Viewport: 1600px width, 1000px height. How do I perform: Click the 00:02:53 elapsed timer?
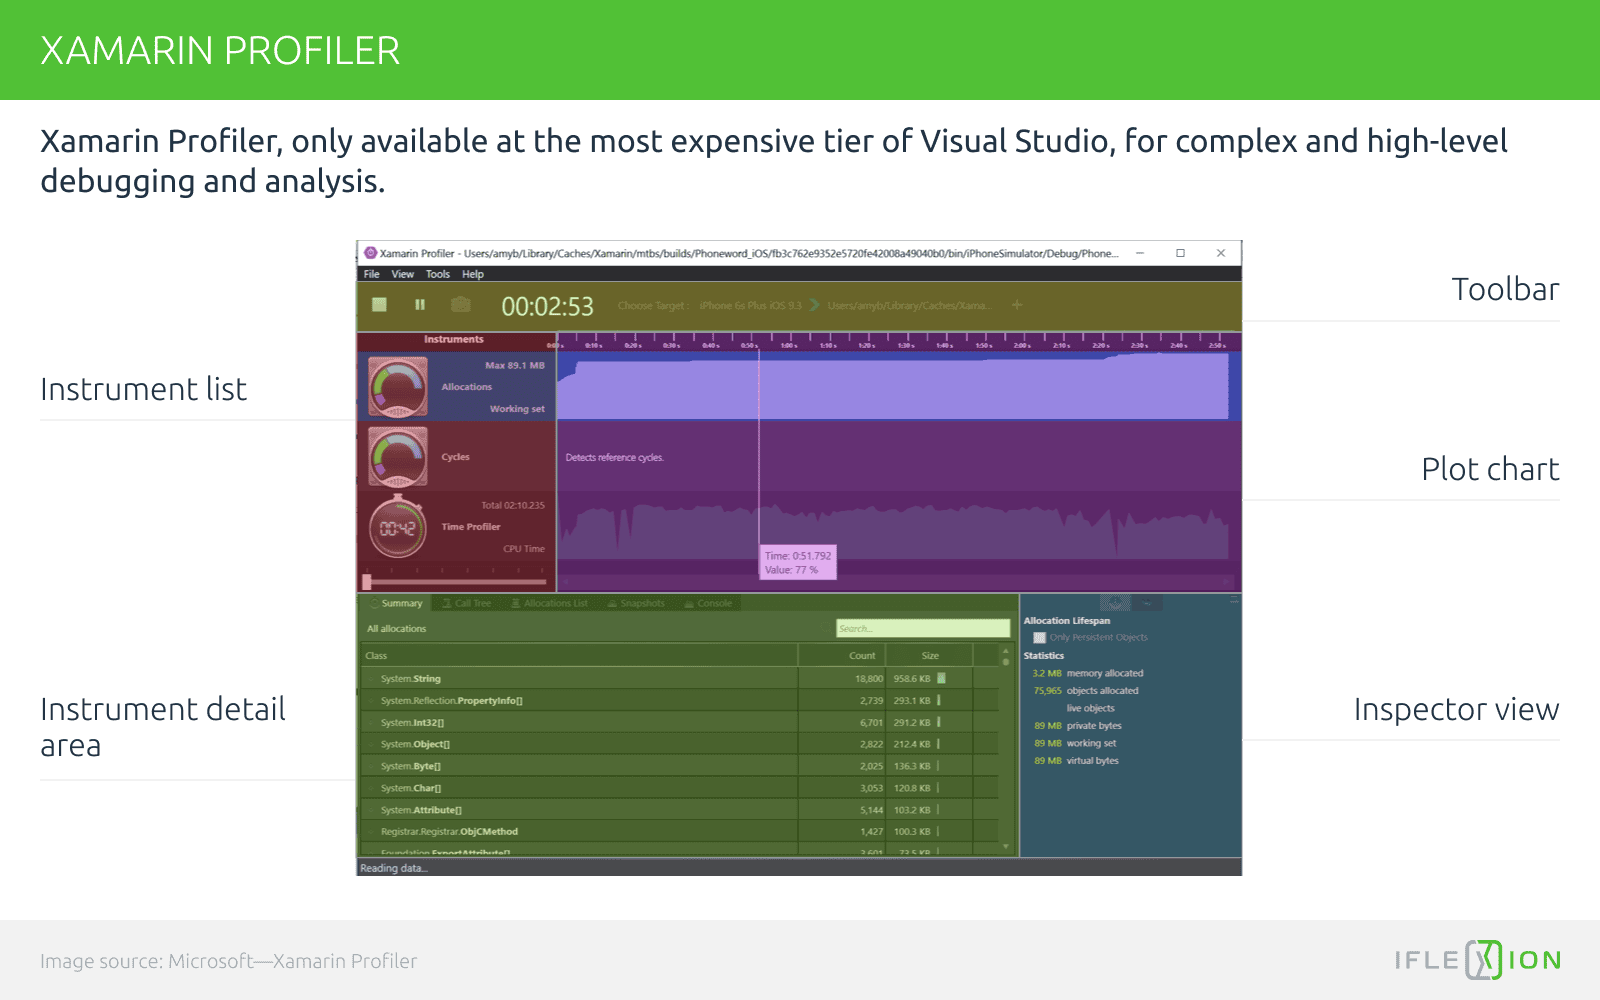pyautogui.click(x=547, y=306)
